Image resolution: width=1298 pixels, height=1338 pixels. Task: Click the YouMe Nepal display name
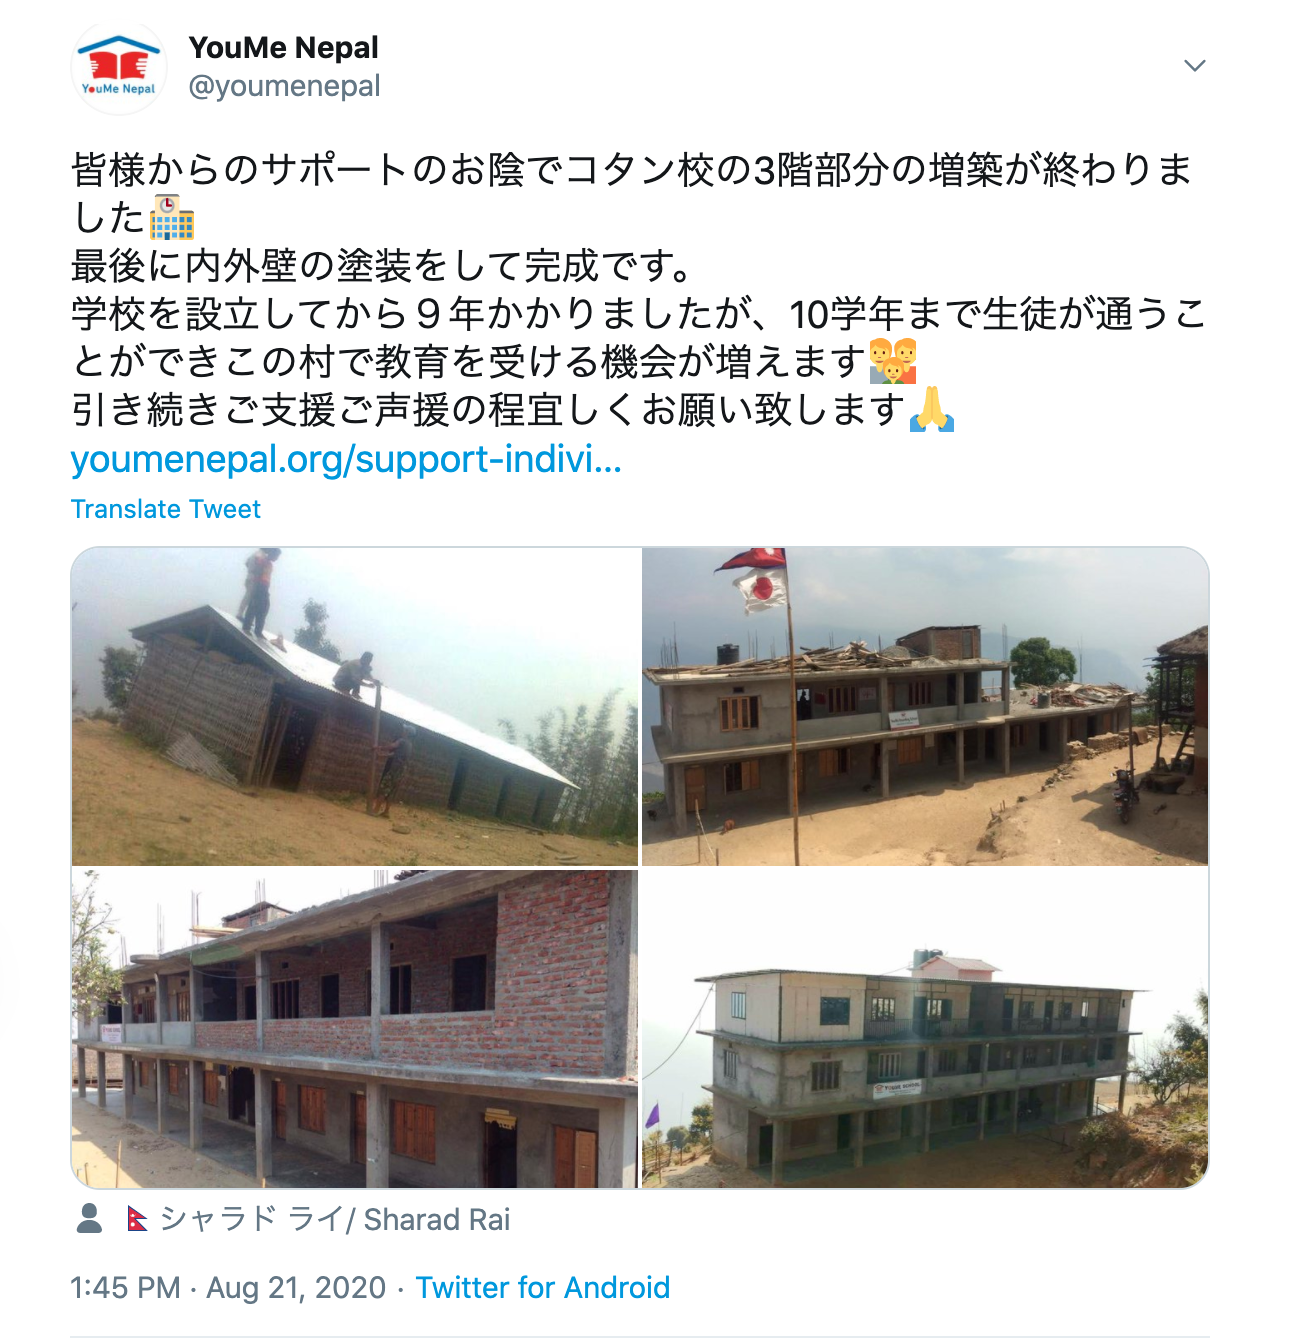click(284, 47)
